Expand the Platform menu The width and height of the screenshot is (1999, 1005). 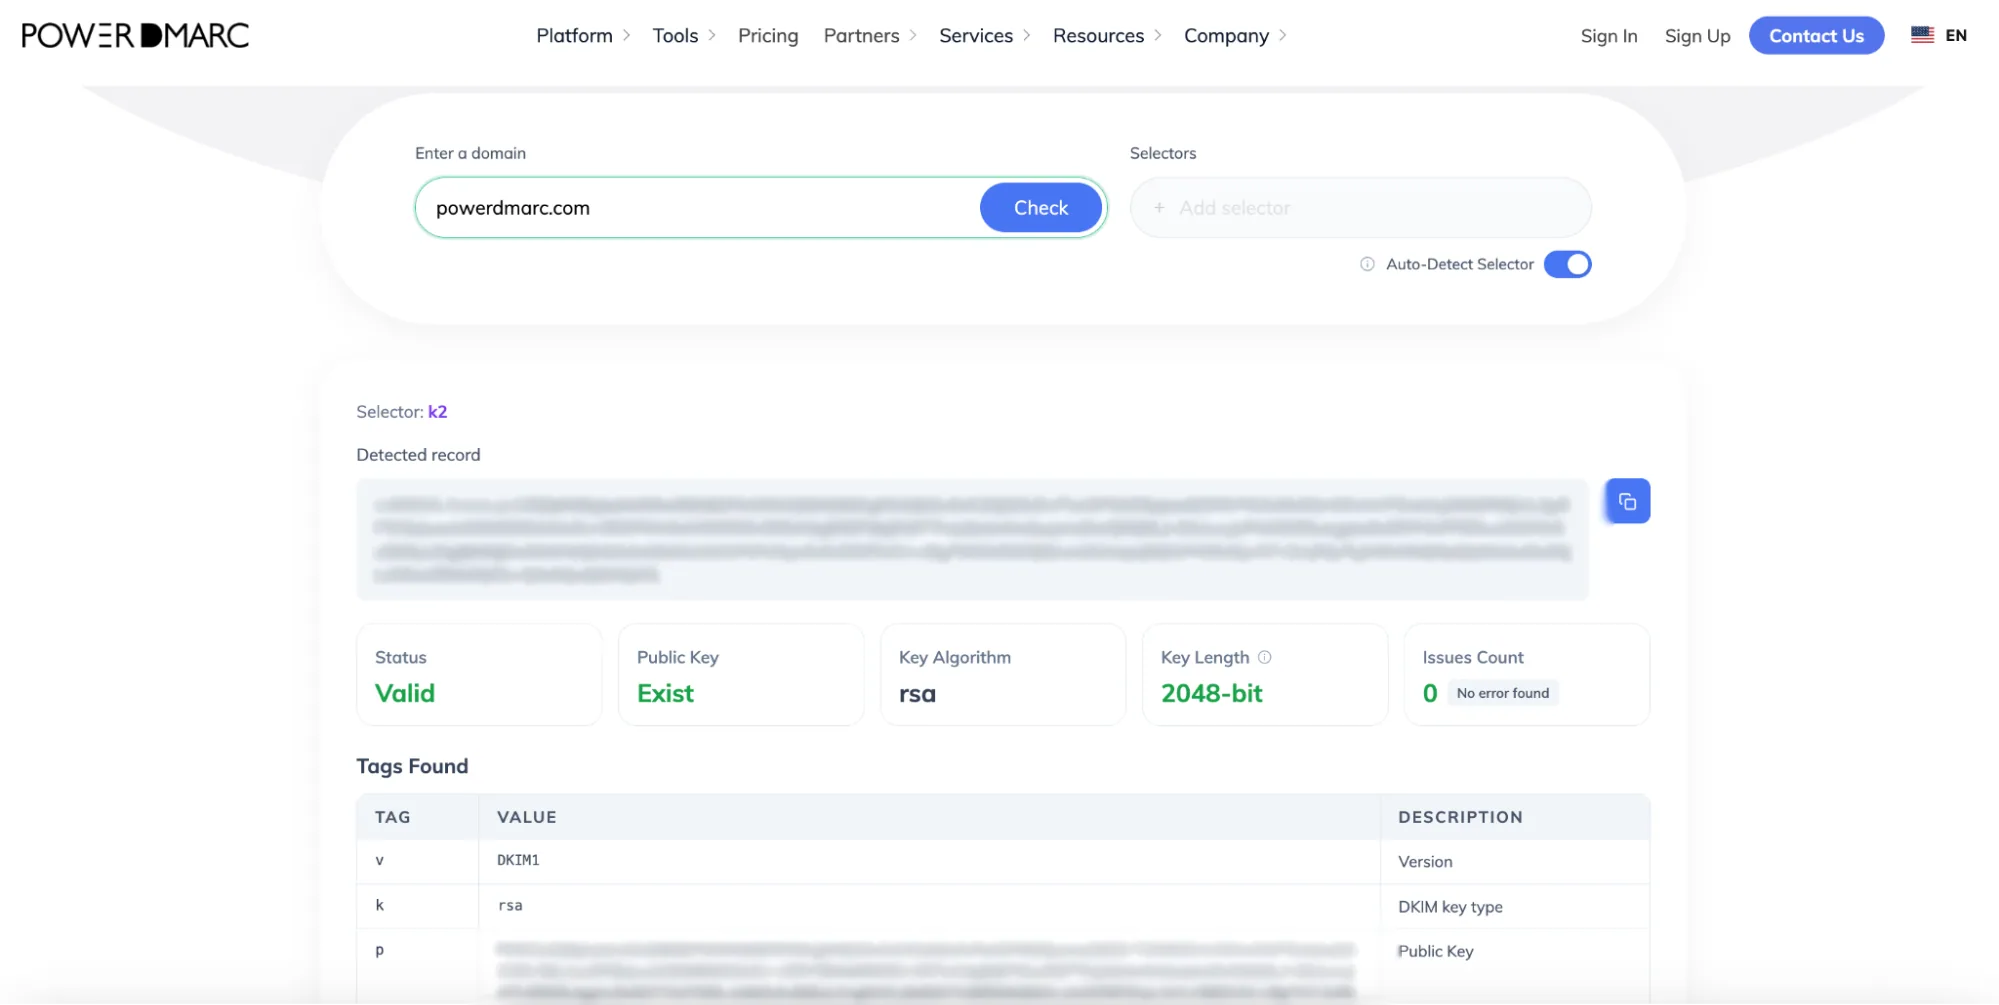pos(583,35)
